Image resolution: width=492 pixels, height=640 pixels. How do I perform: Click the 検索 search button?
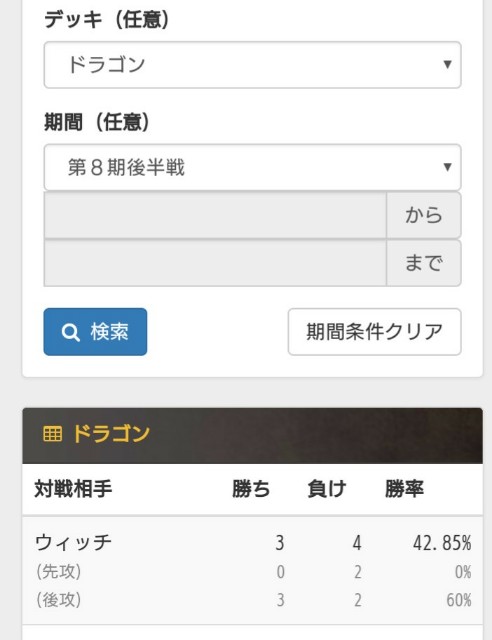click(95, 332)
